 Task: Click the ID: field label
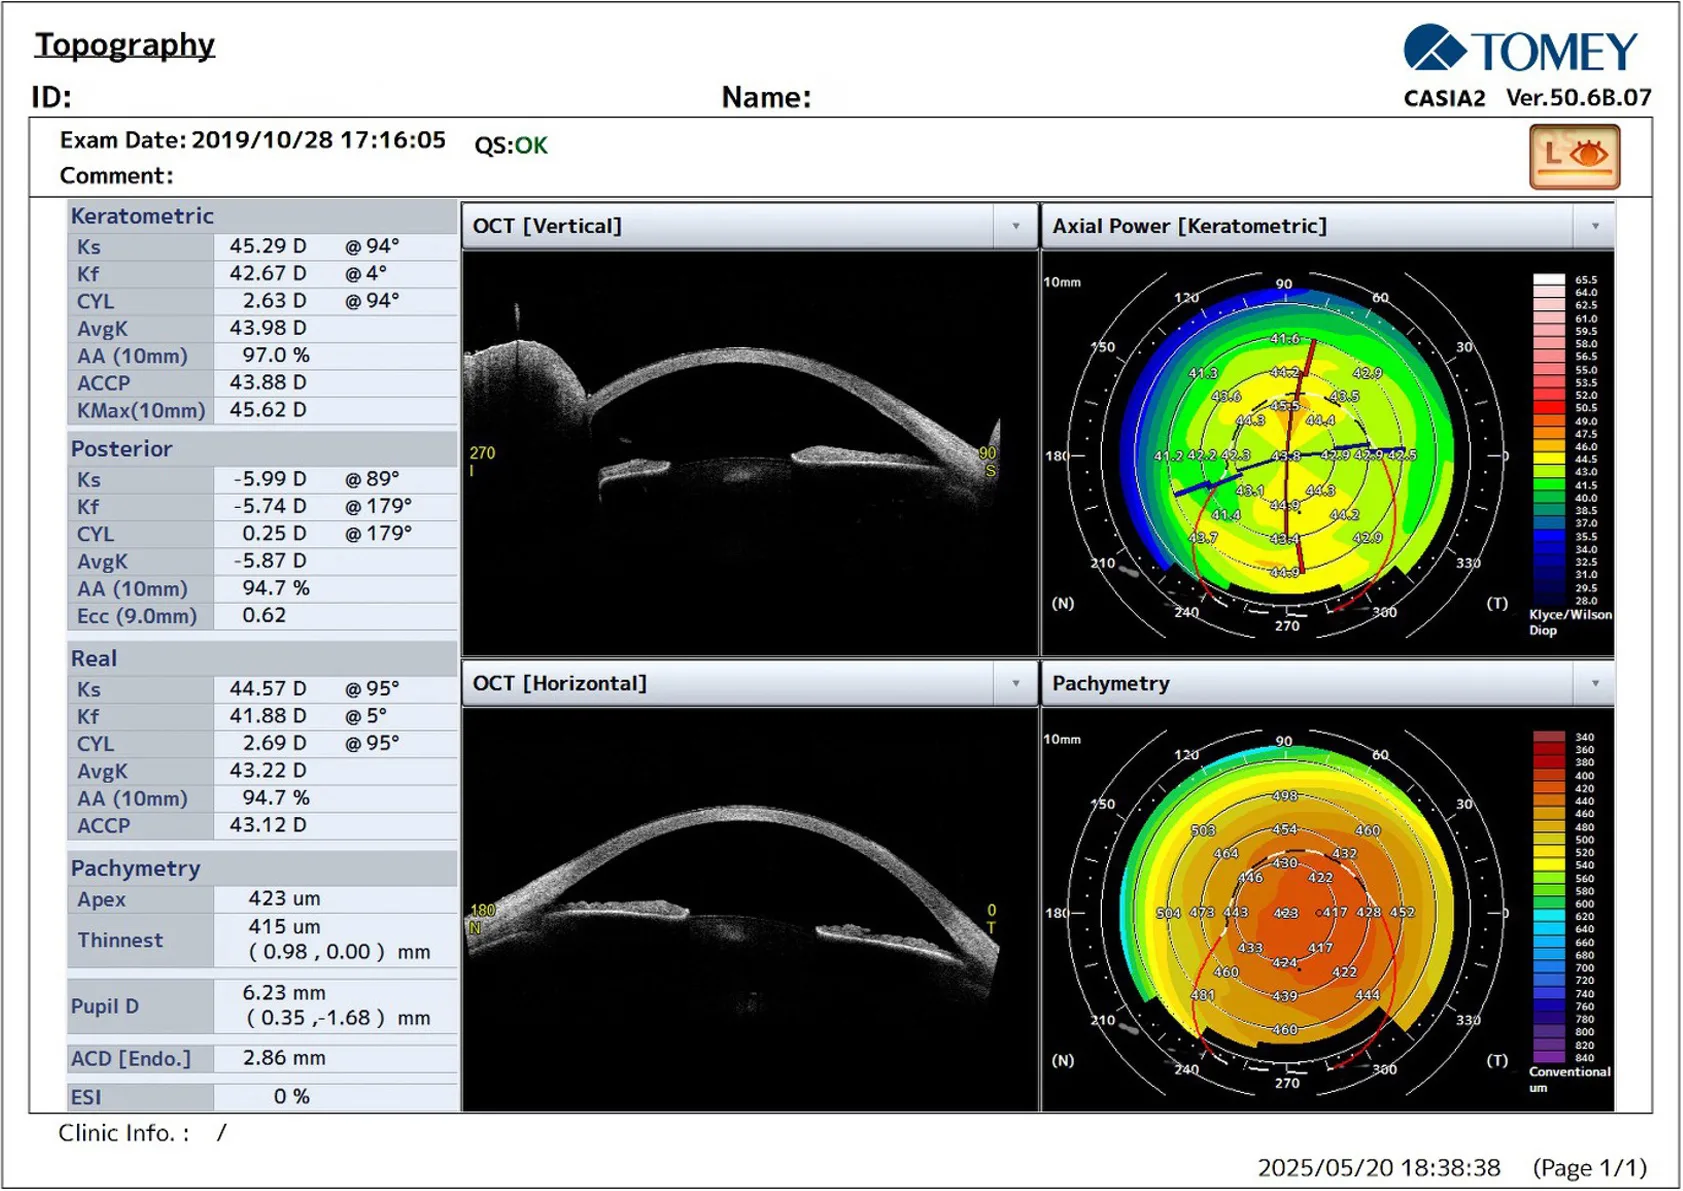52,98
